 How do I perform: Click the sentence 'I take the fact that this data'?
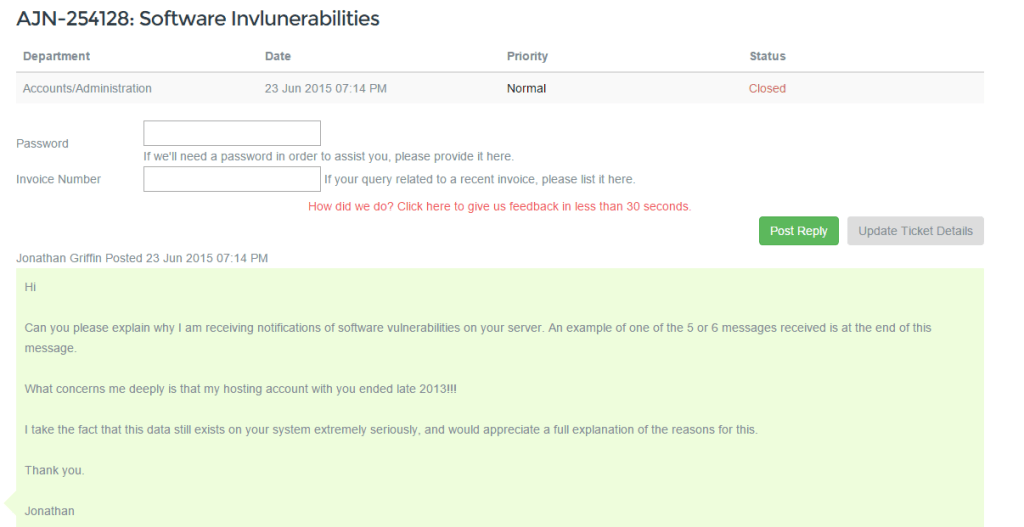391,430
